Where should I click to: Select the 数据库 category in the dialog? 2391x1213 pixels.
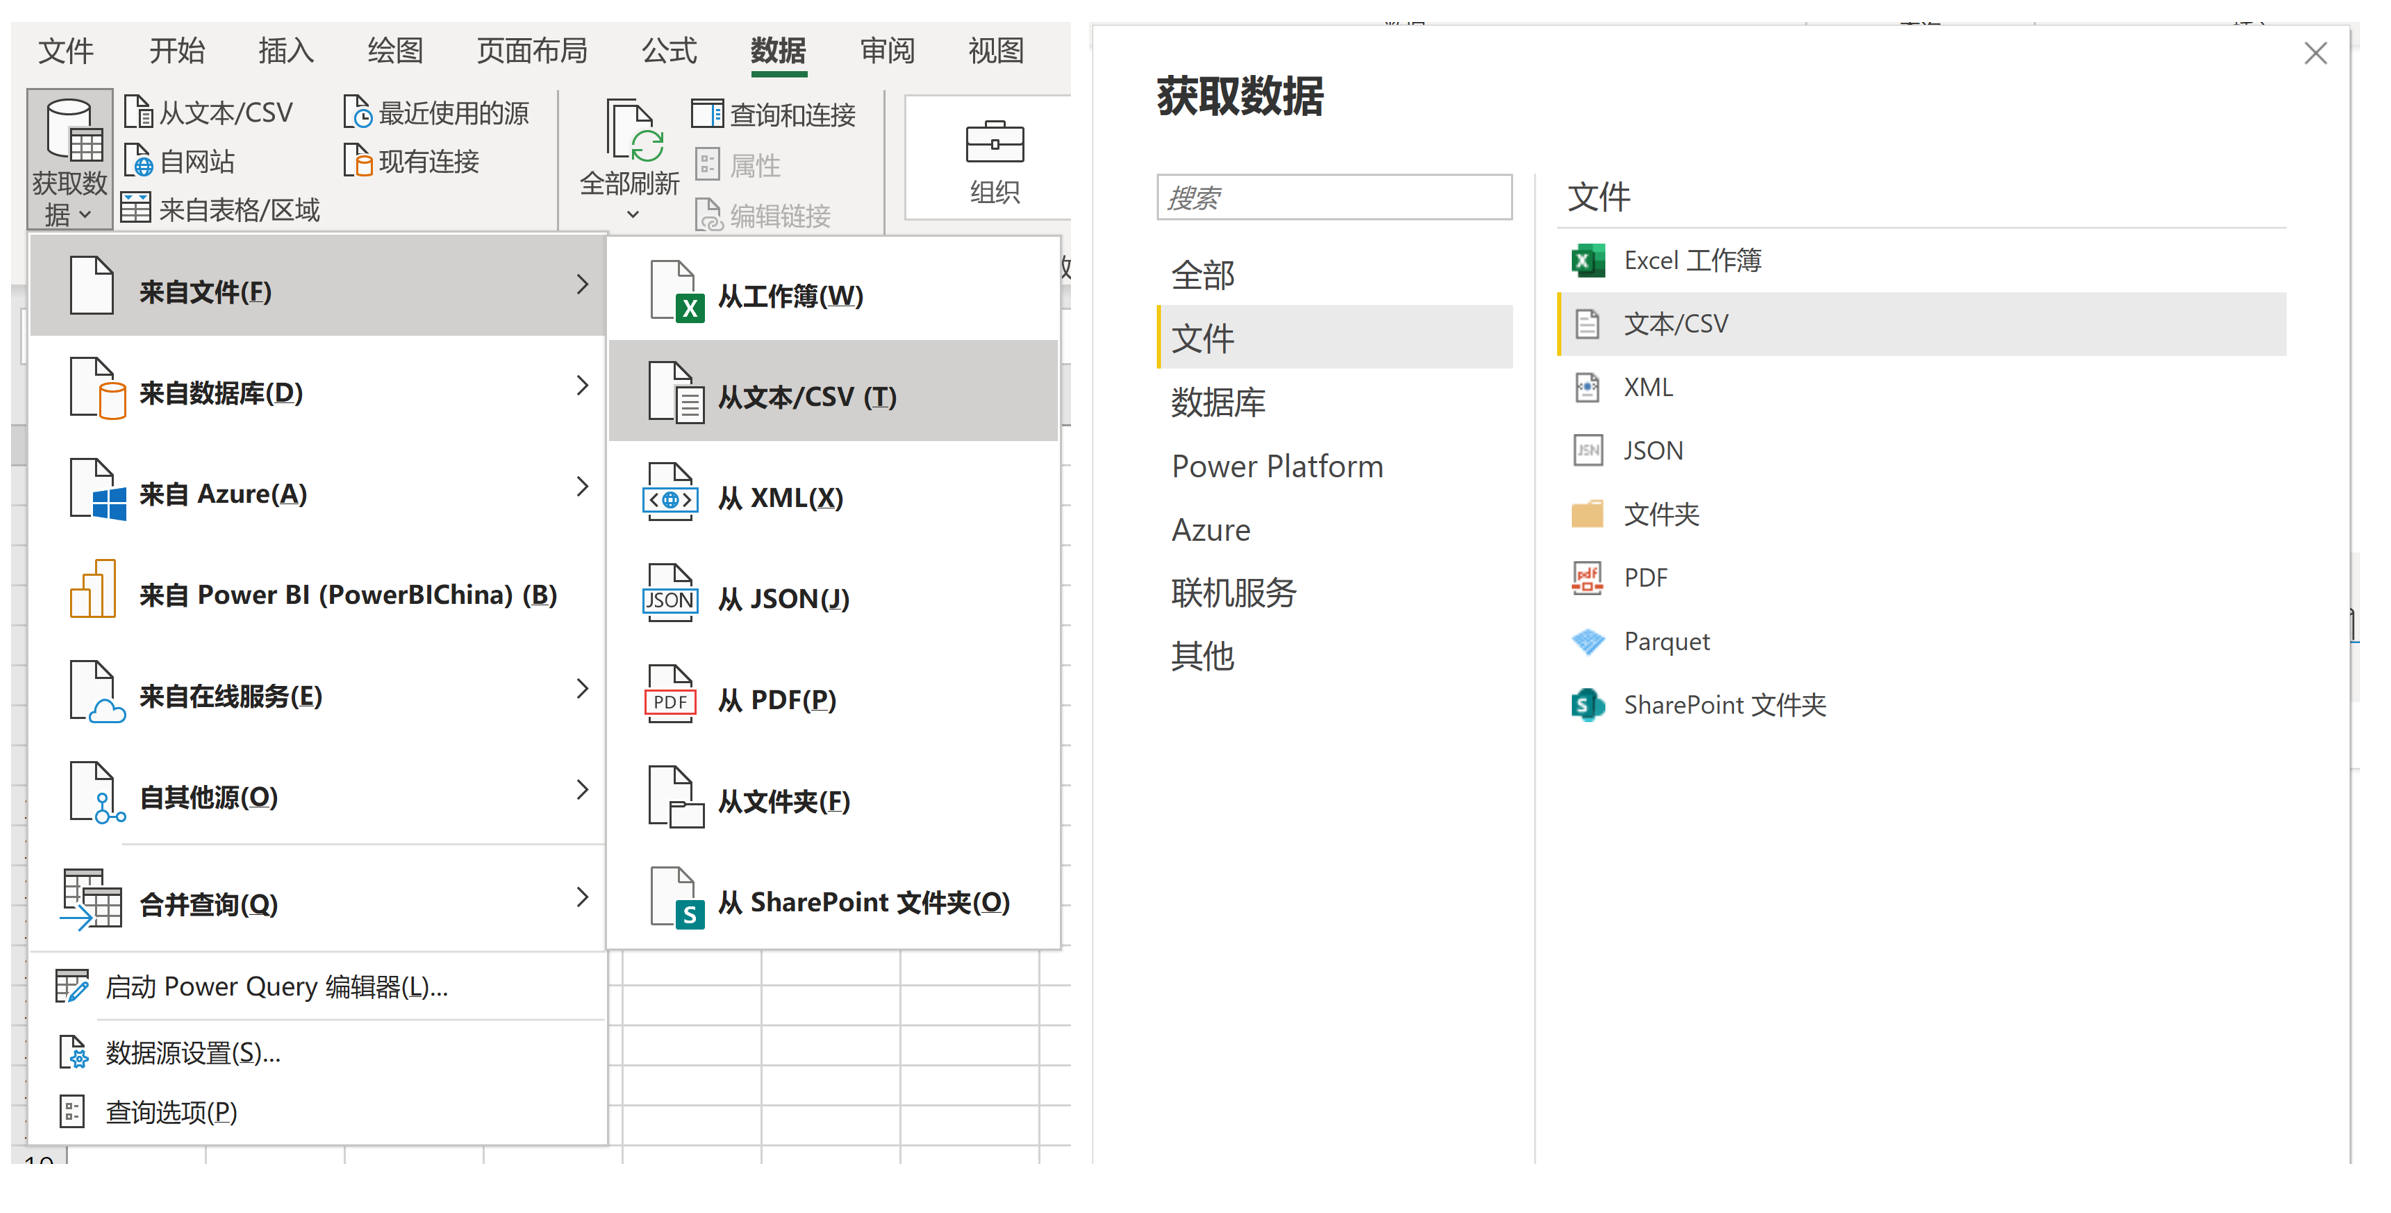1218,403
